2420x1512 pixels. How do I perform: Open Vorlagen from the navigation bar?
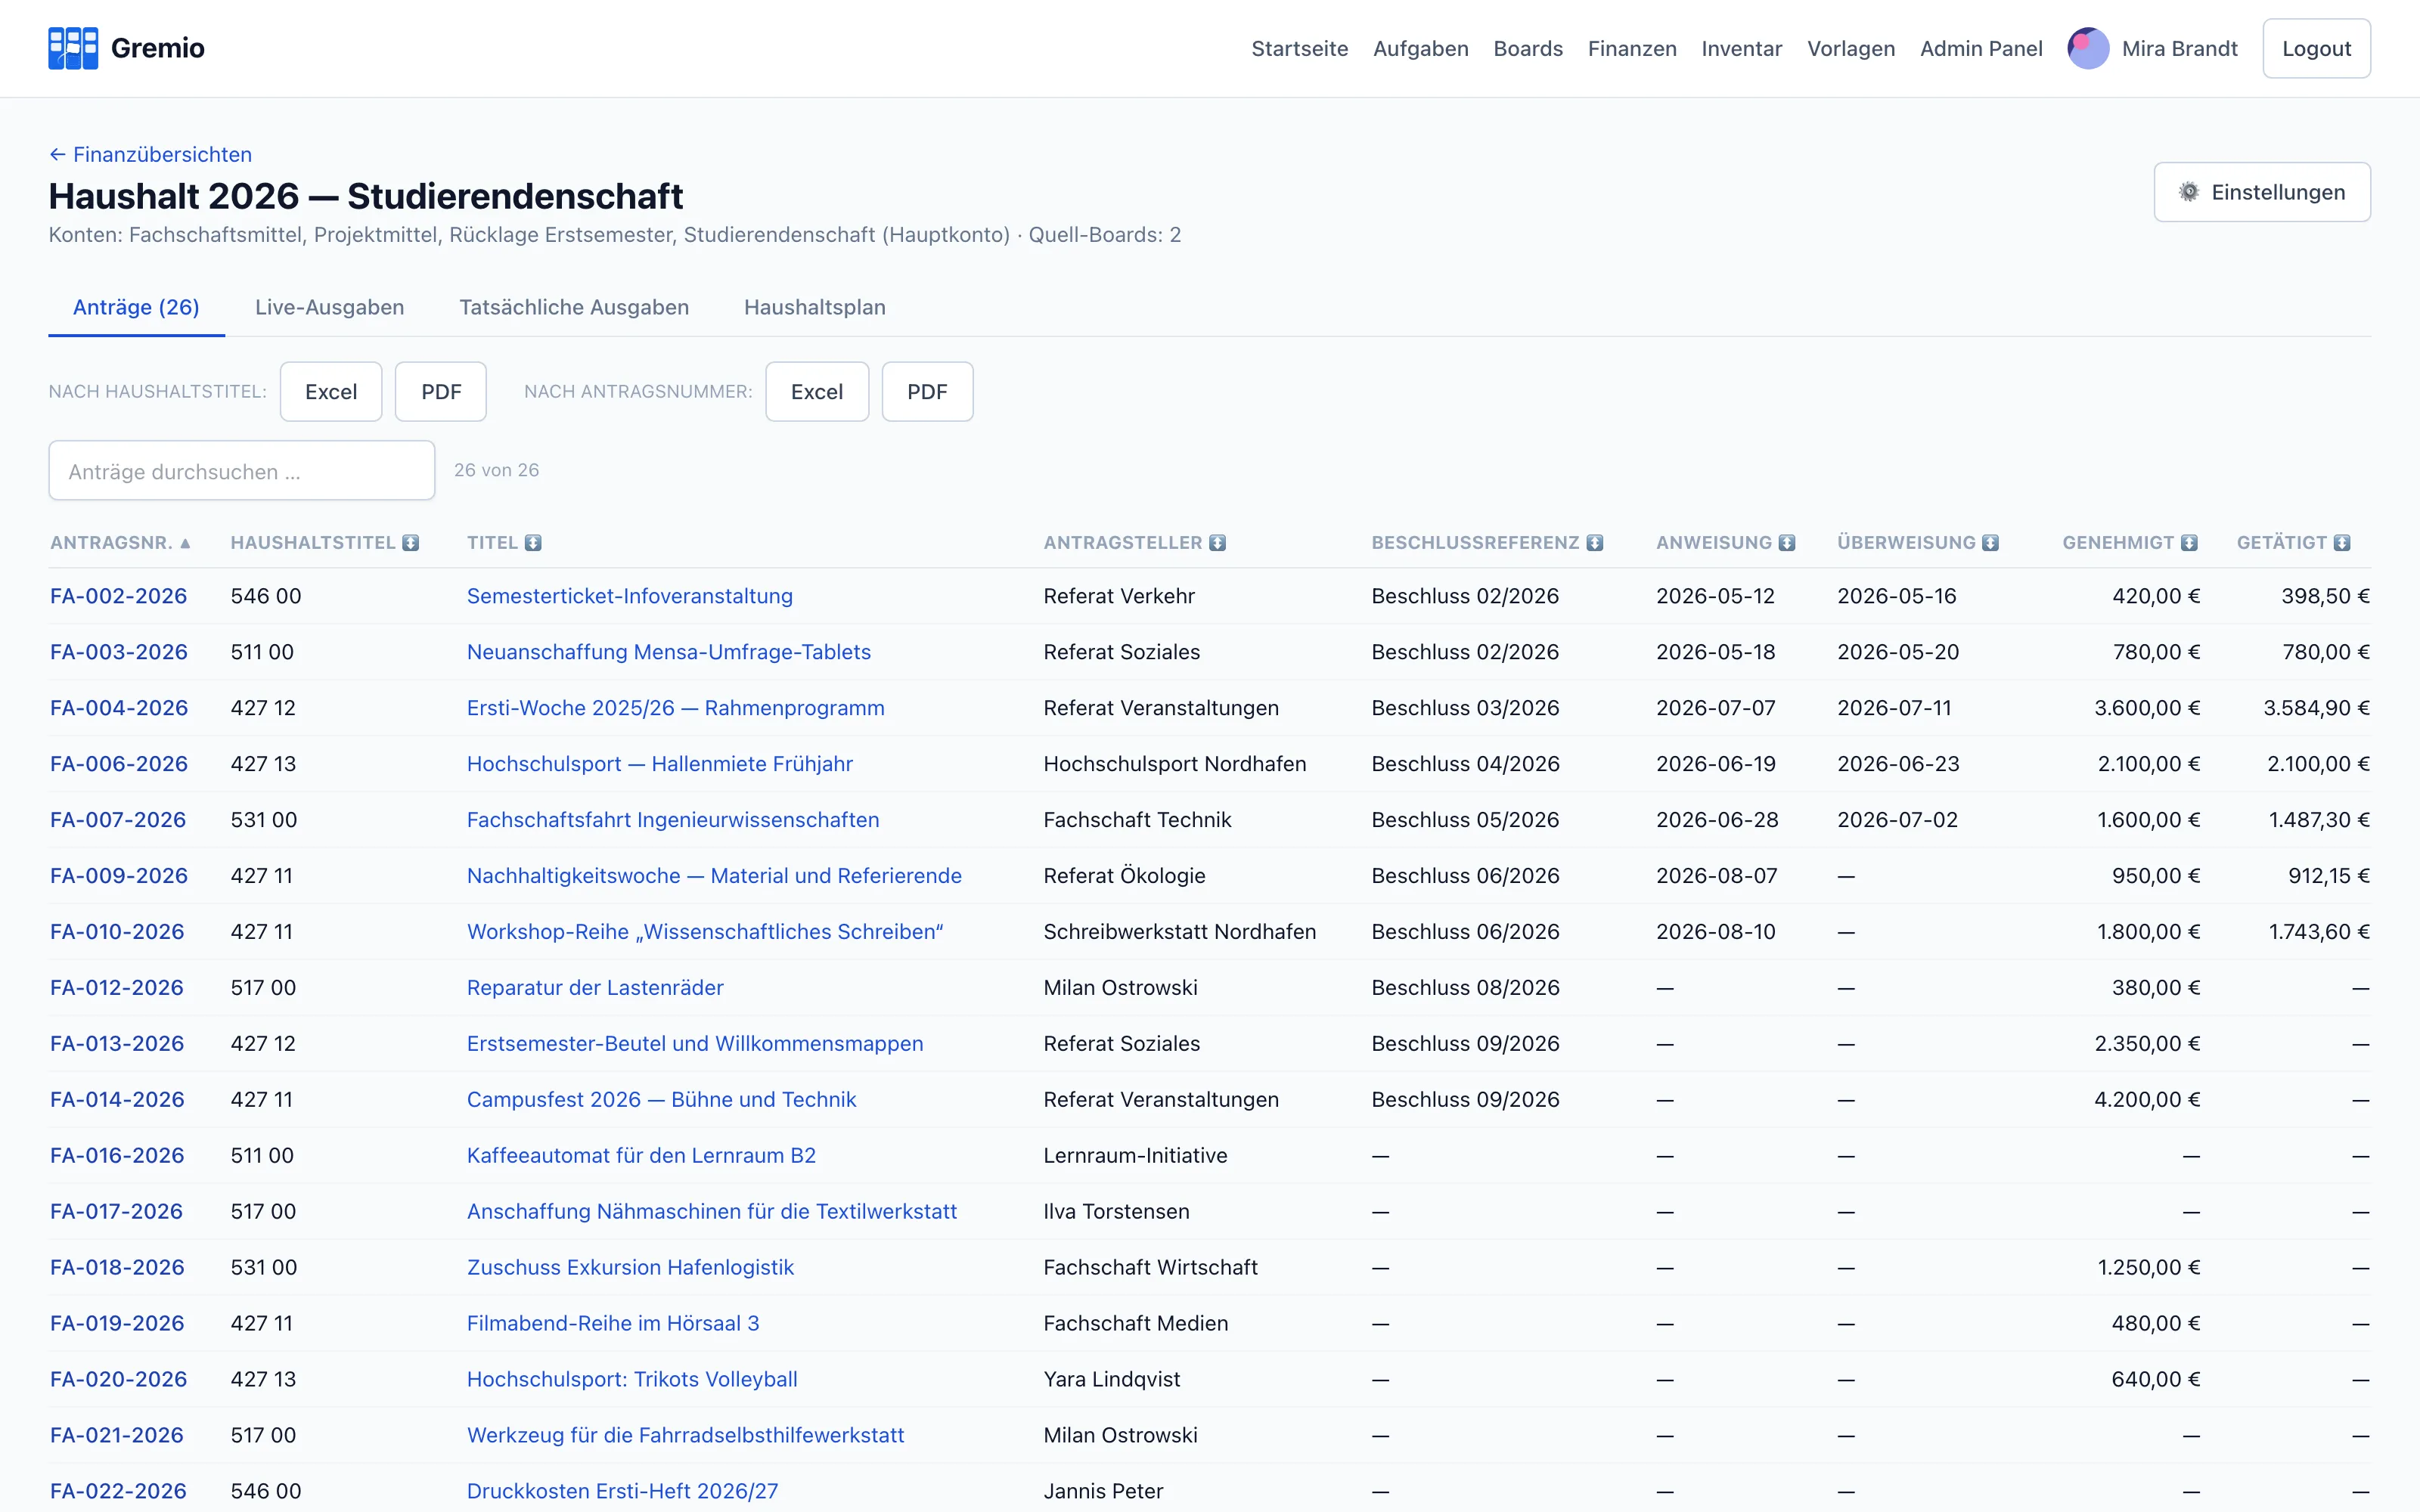click(1851, 48)
